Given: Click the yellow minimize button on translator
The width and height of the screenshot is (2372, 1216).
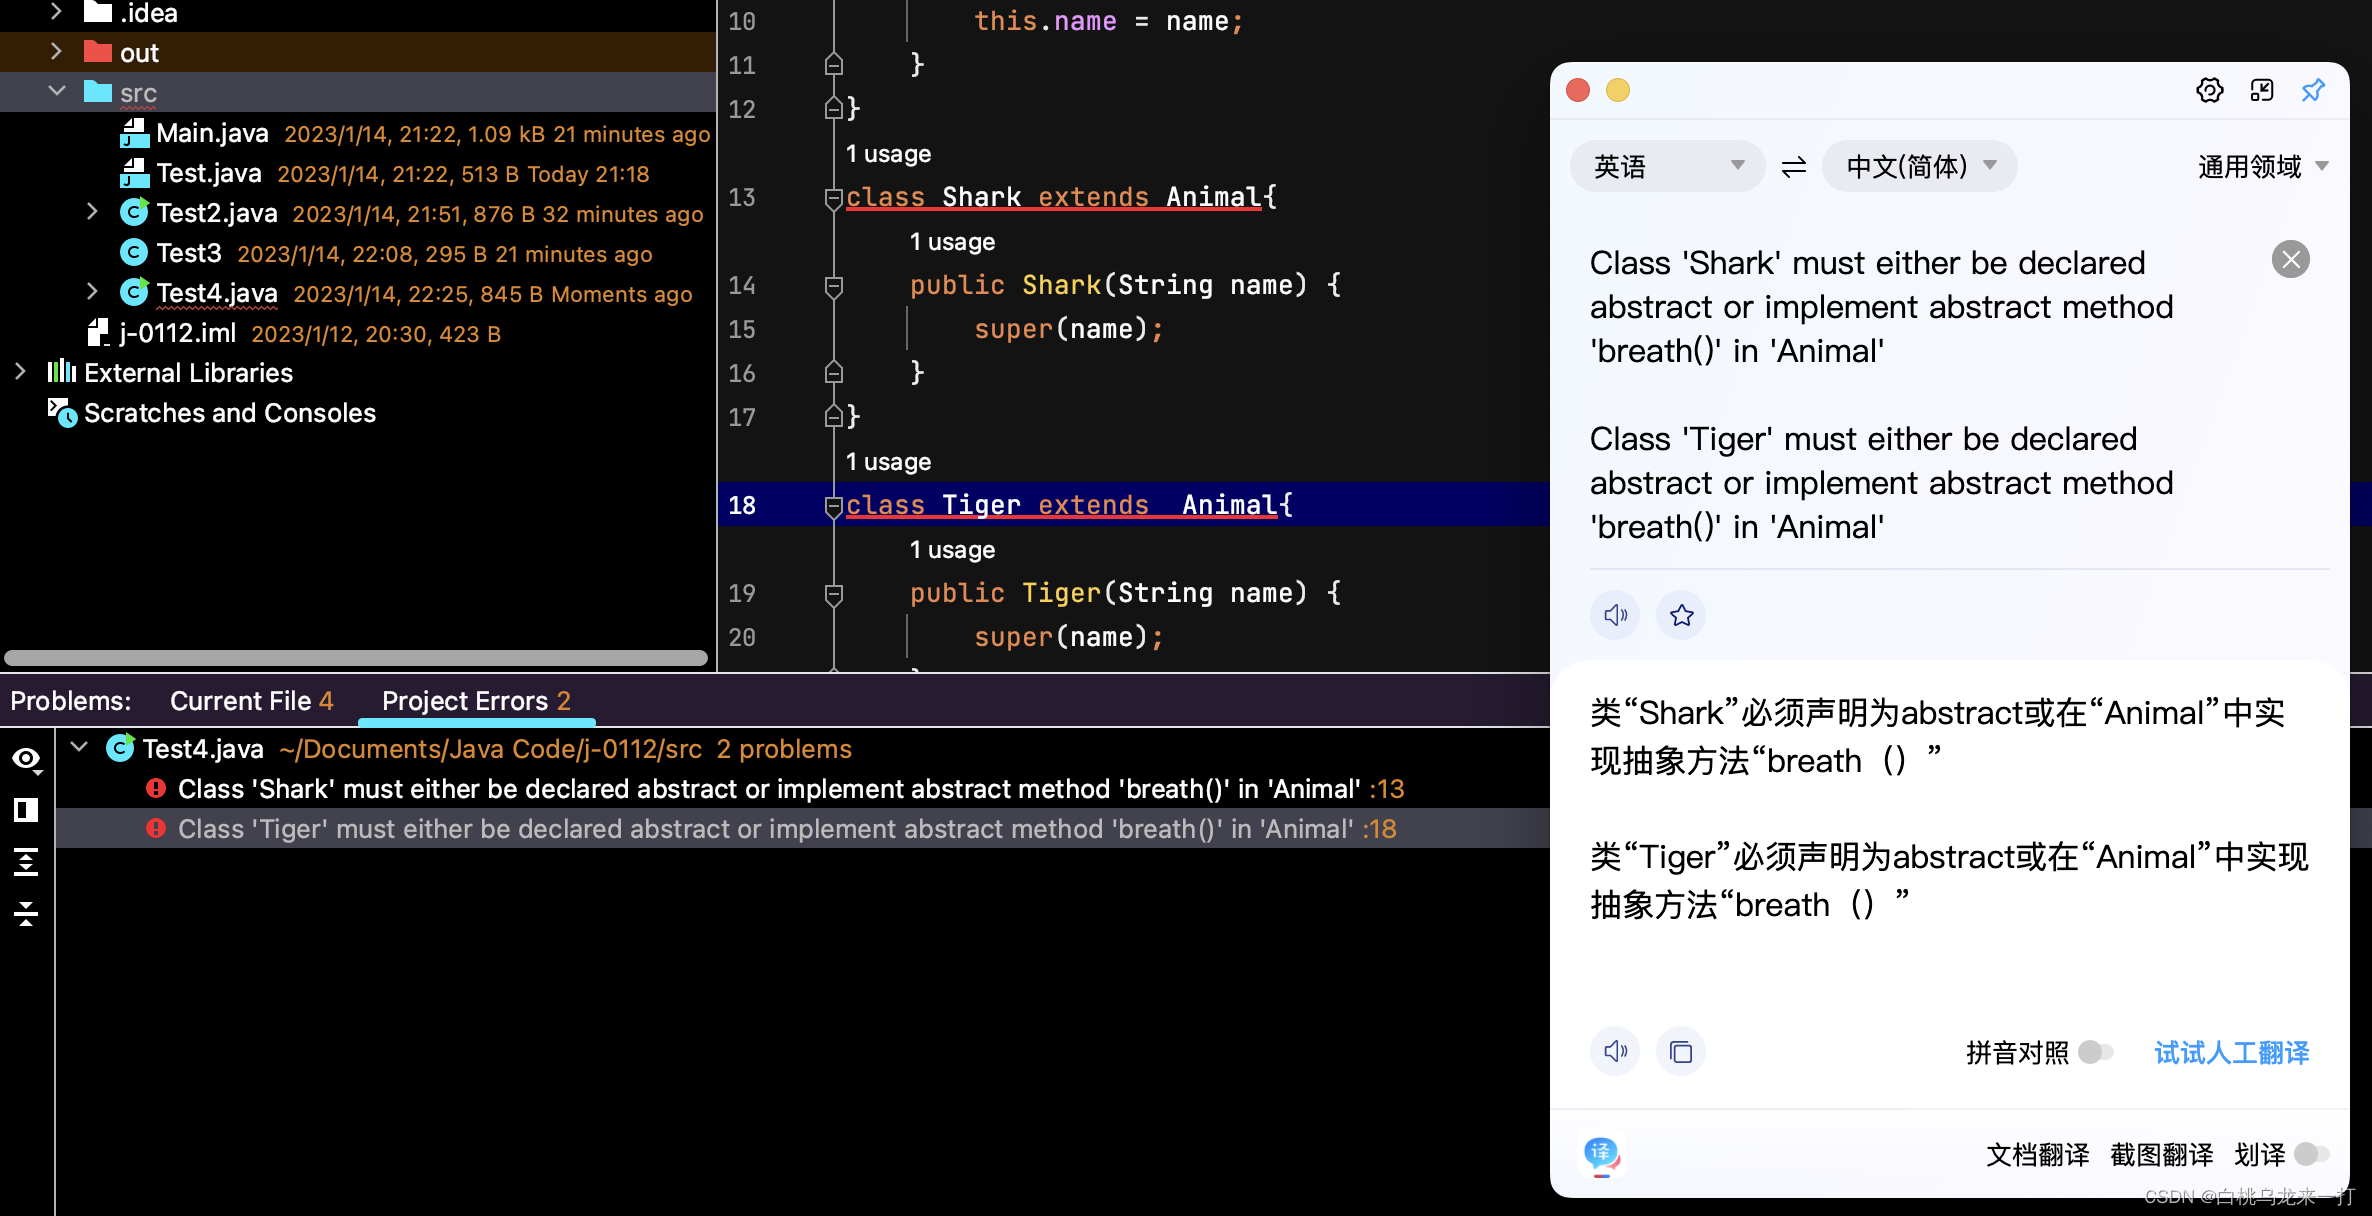Looking at the screenshot, I should coord(1618,91).
